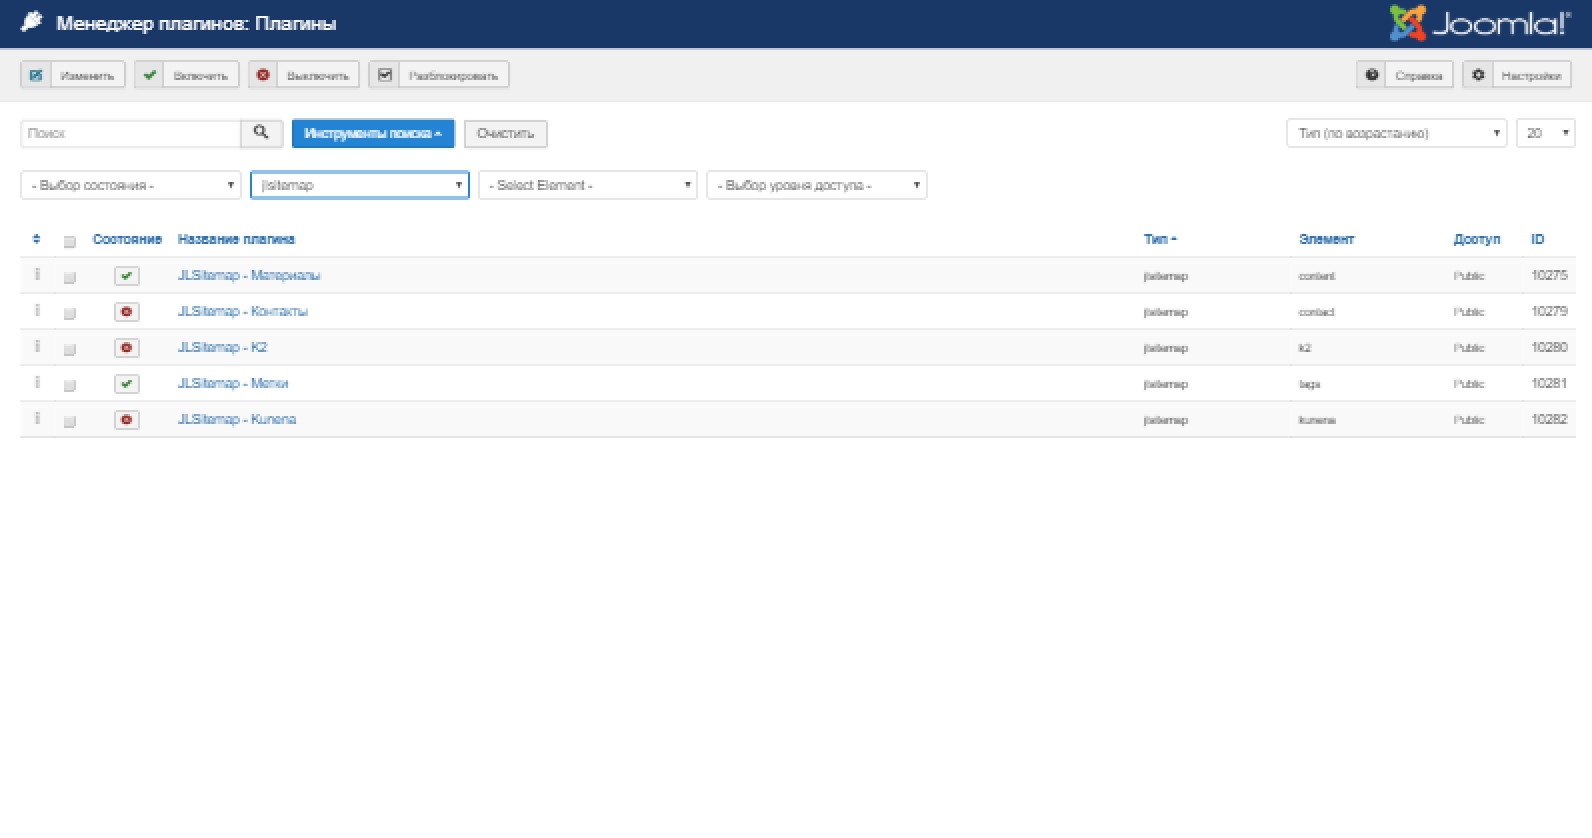Open the JLSitemap - Kunena plugin link
This screenshot has height=838, width=1592.
[x=237, y=419]
